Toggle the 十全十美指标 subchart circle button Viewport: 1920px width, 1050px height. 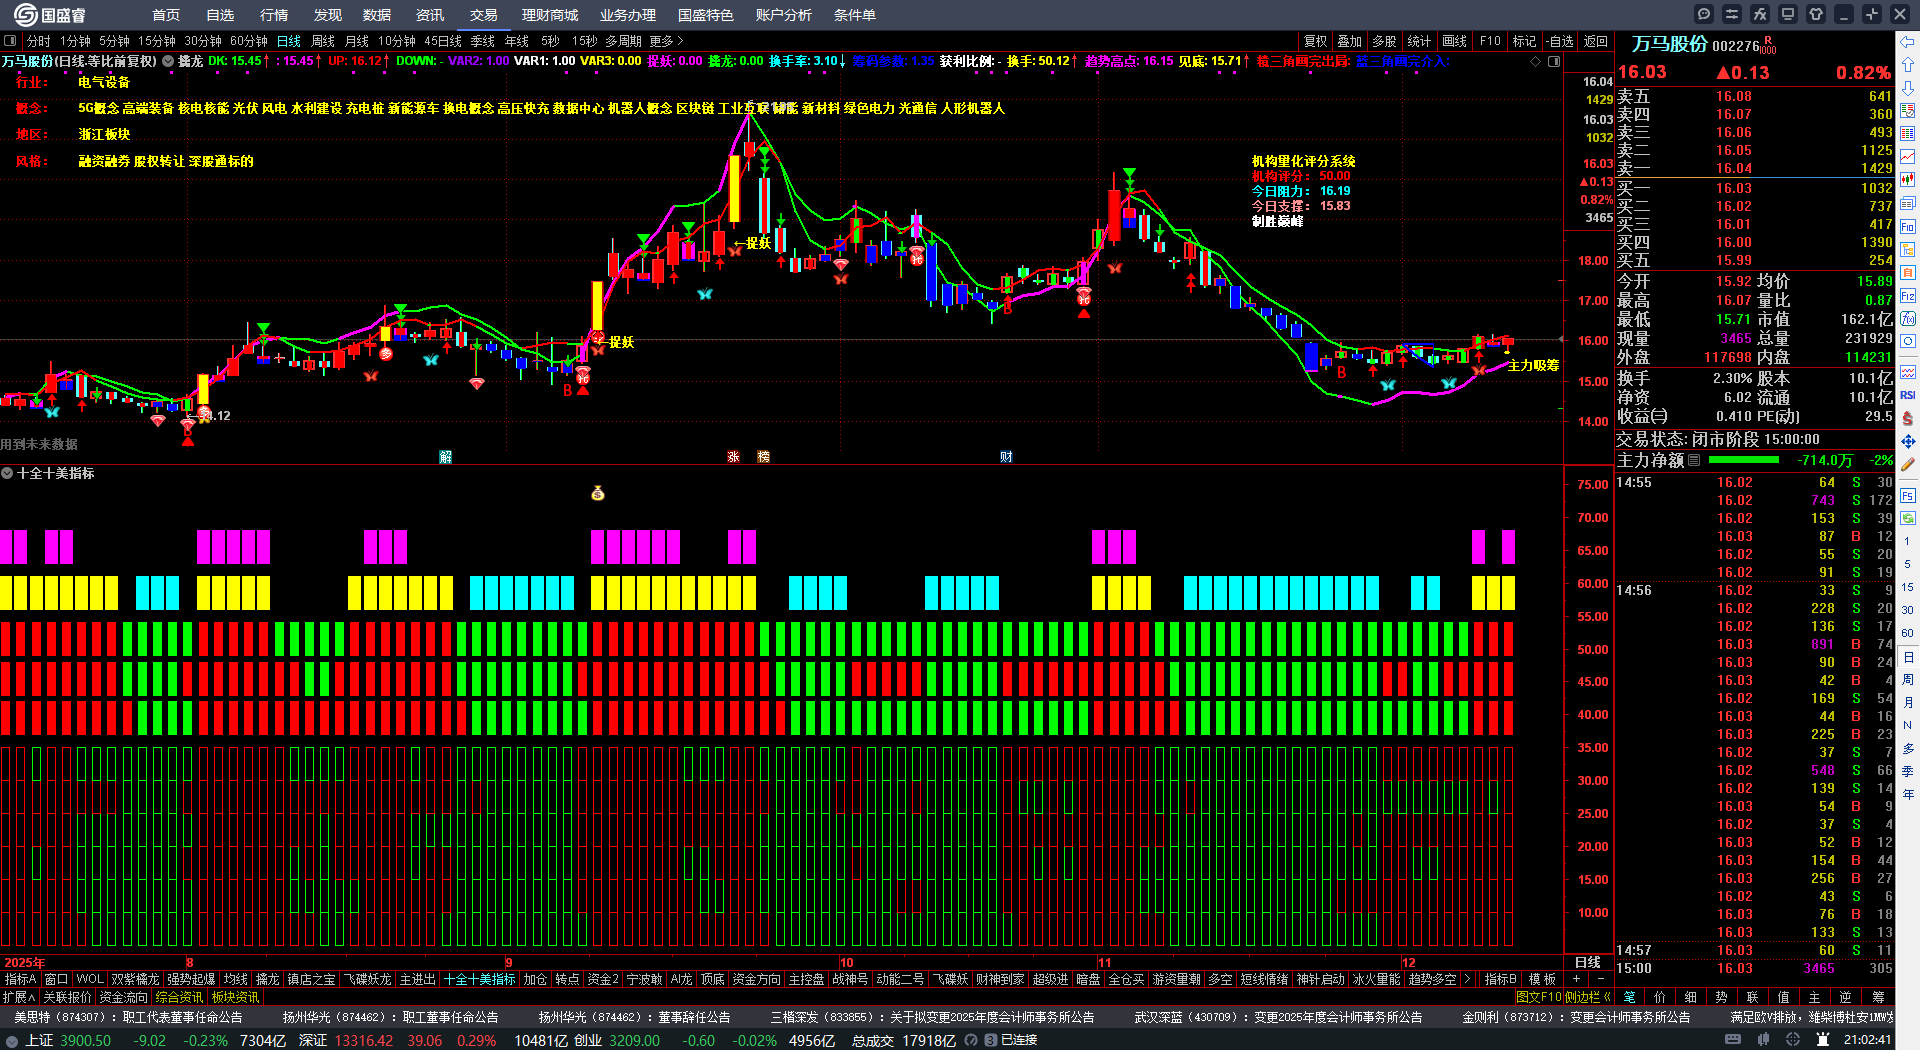tap(7, 473)
